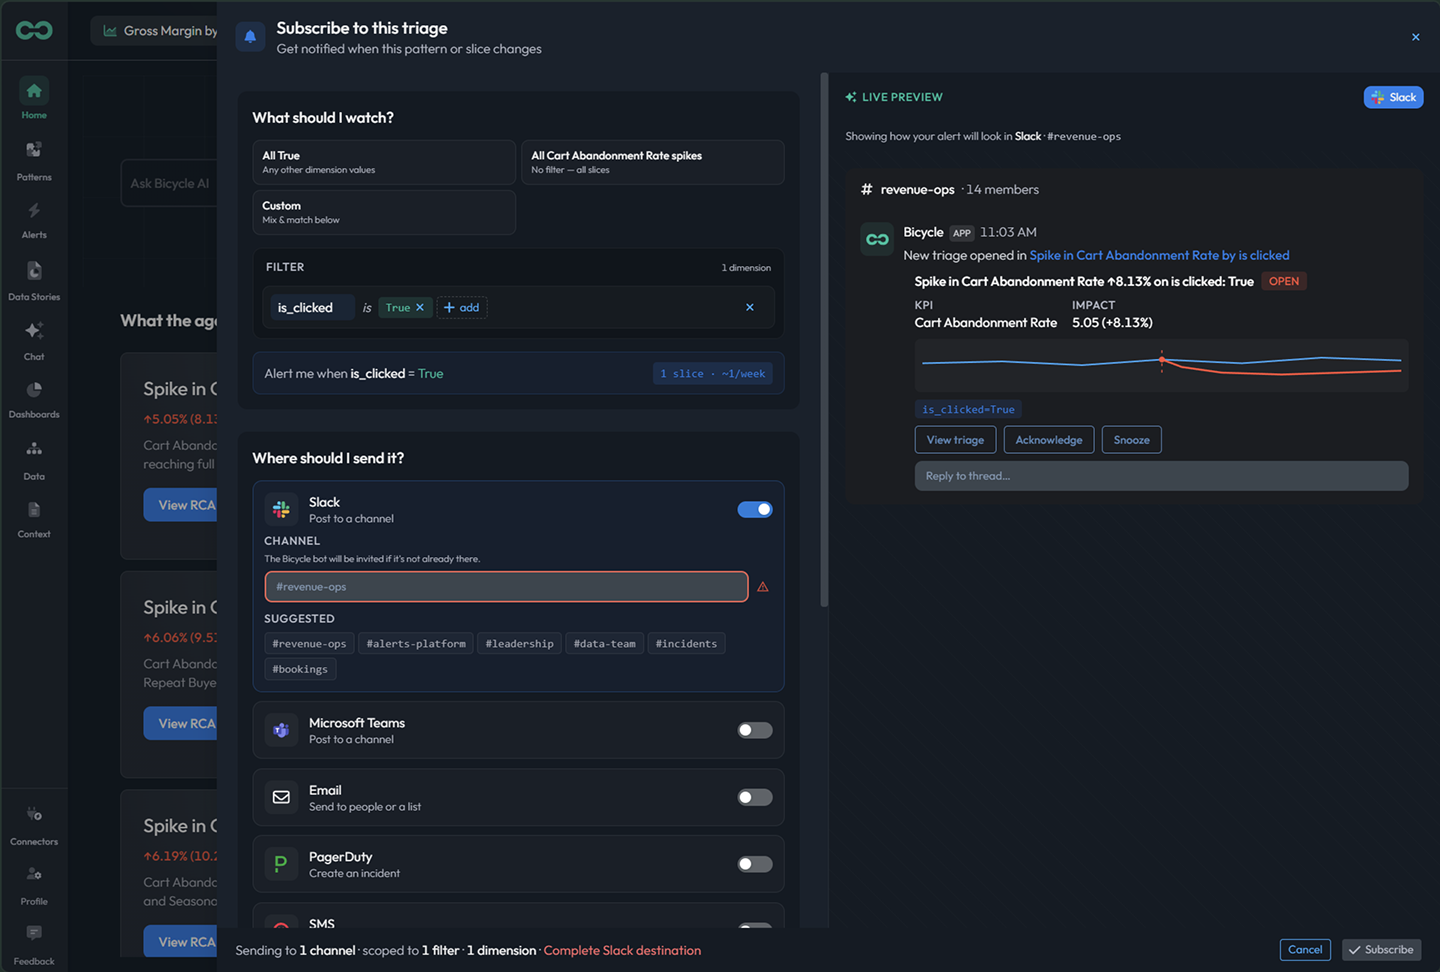Screen dimensions: 1440x972
Task: Open the Connectors sidebar icon
Action: pos(34,815)
